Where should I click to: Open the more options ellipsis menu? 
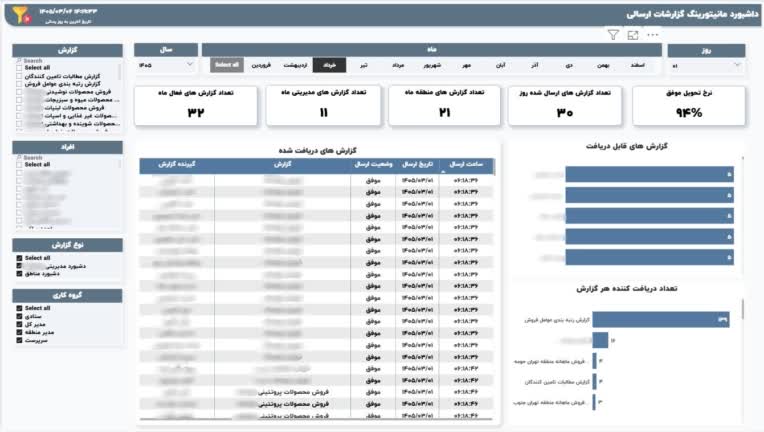coord(652,35)
